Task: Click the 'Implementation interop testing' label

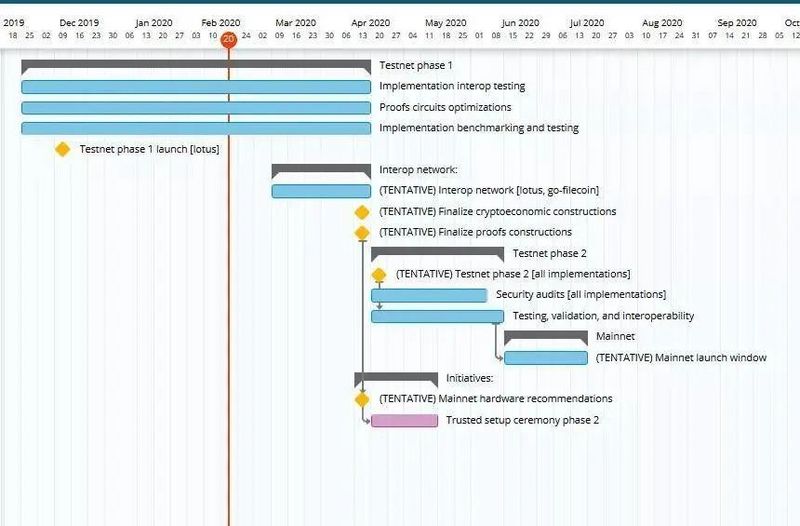Action: (x=452, y=86)
